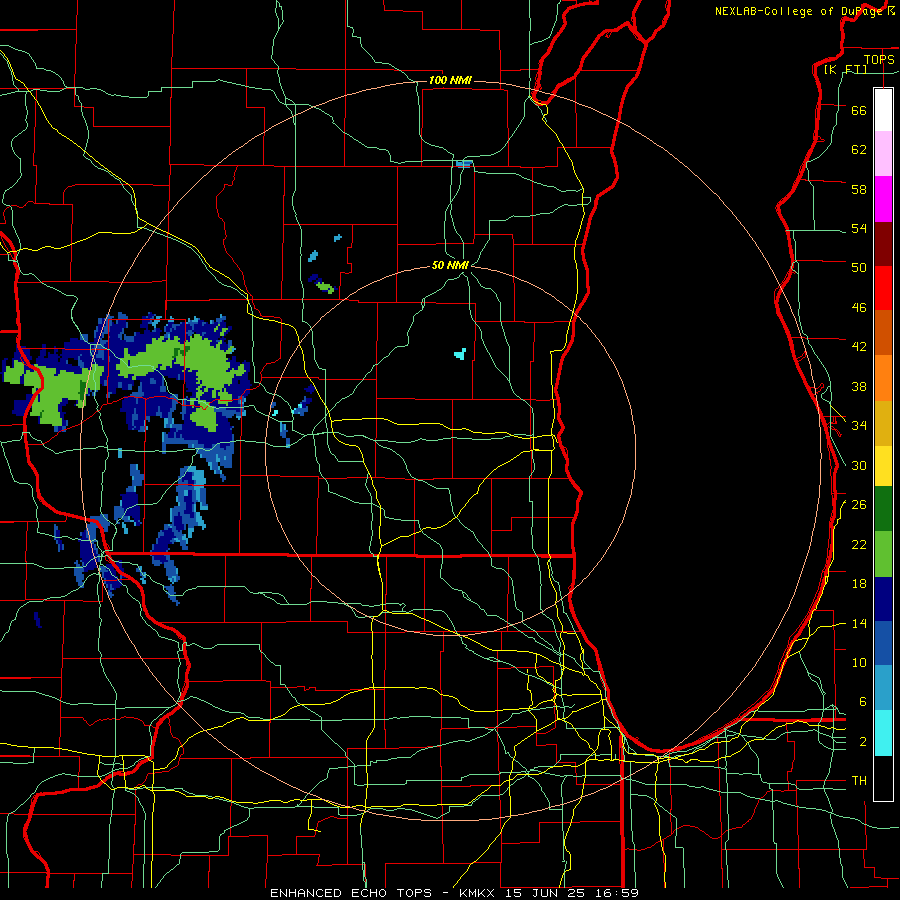Click the small green echo below 50 NMI label
Screen dimensions: 900x900
(x=325, y=287)
